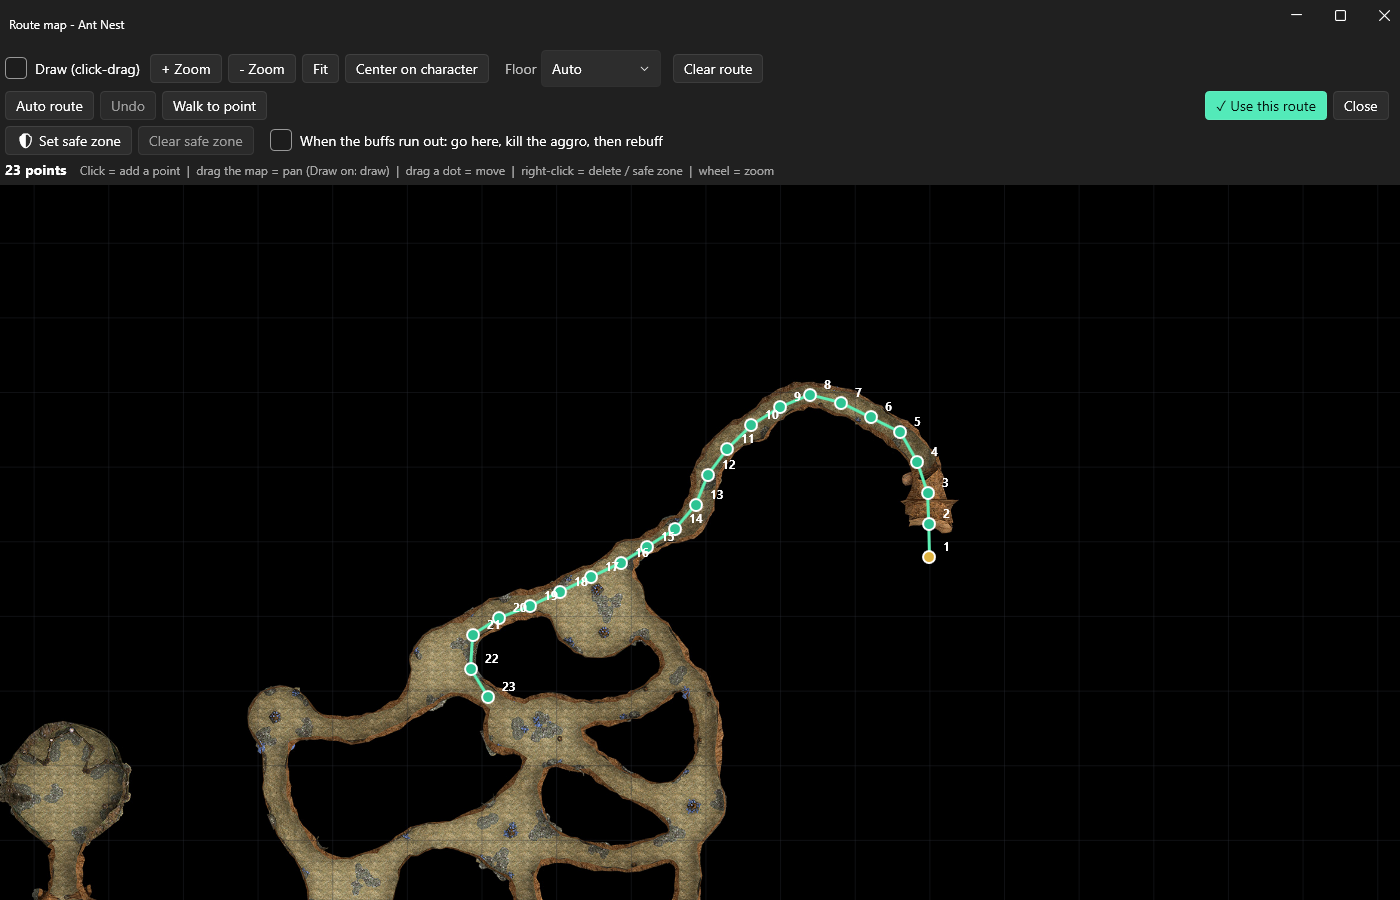Minimize the Route map window
This screenshot has width=1400, height=900.
1297,15
